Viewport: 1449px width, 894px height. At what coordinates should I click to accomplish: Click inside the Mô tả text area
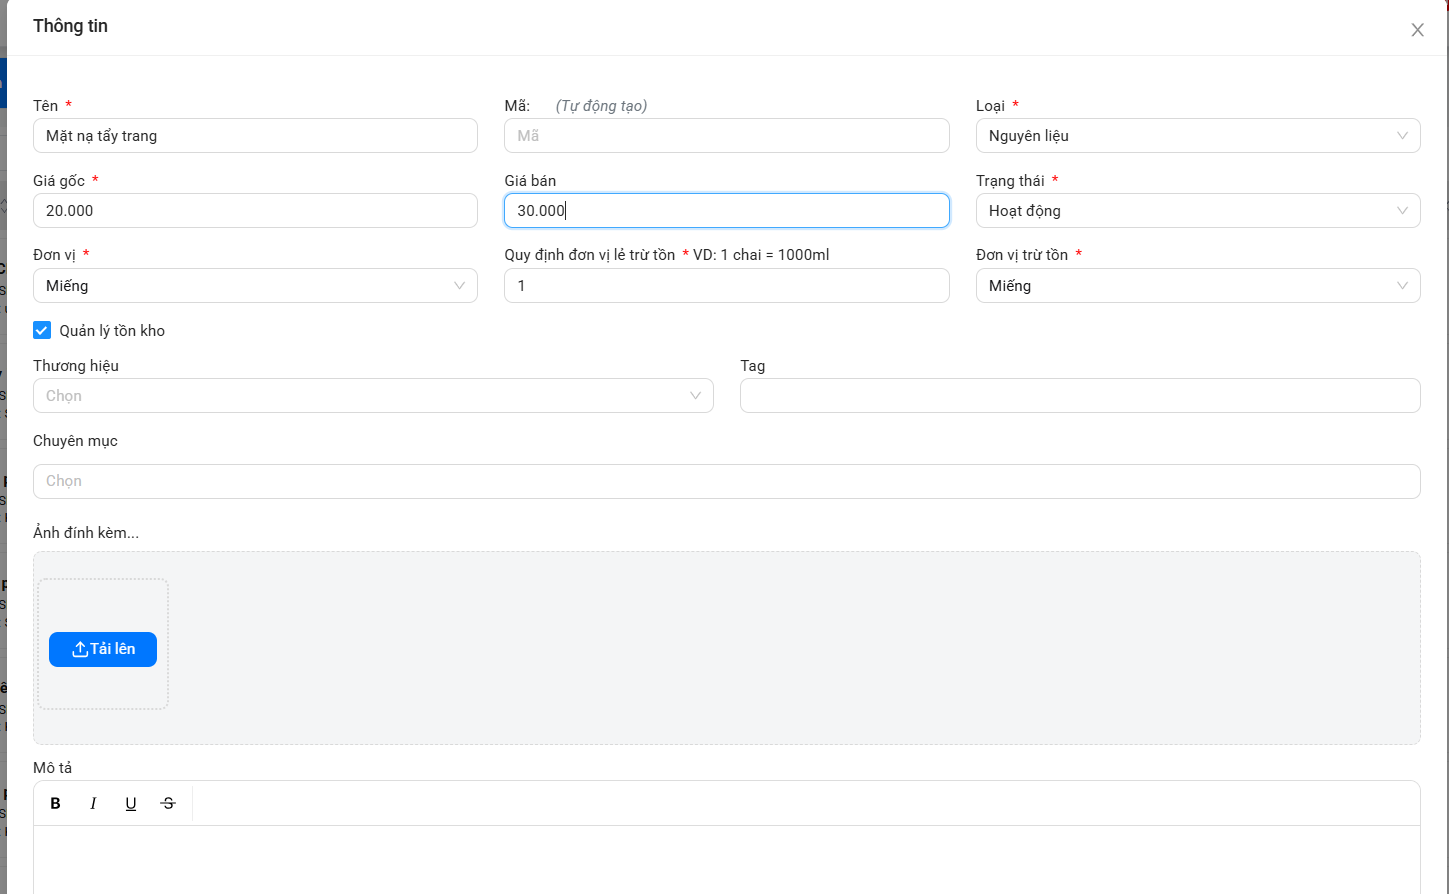pyautogui.click(x=726, y=858)
